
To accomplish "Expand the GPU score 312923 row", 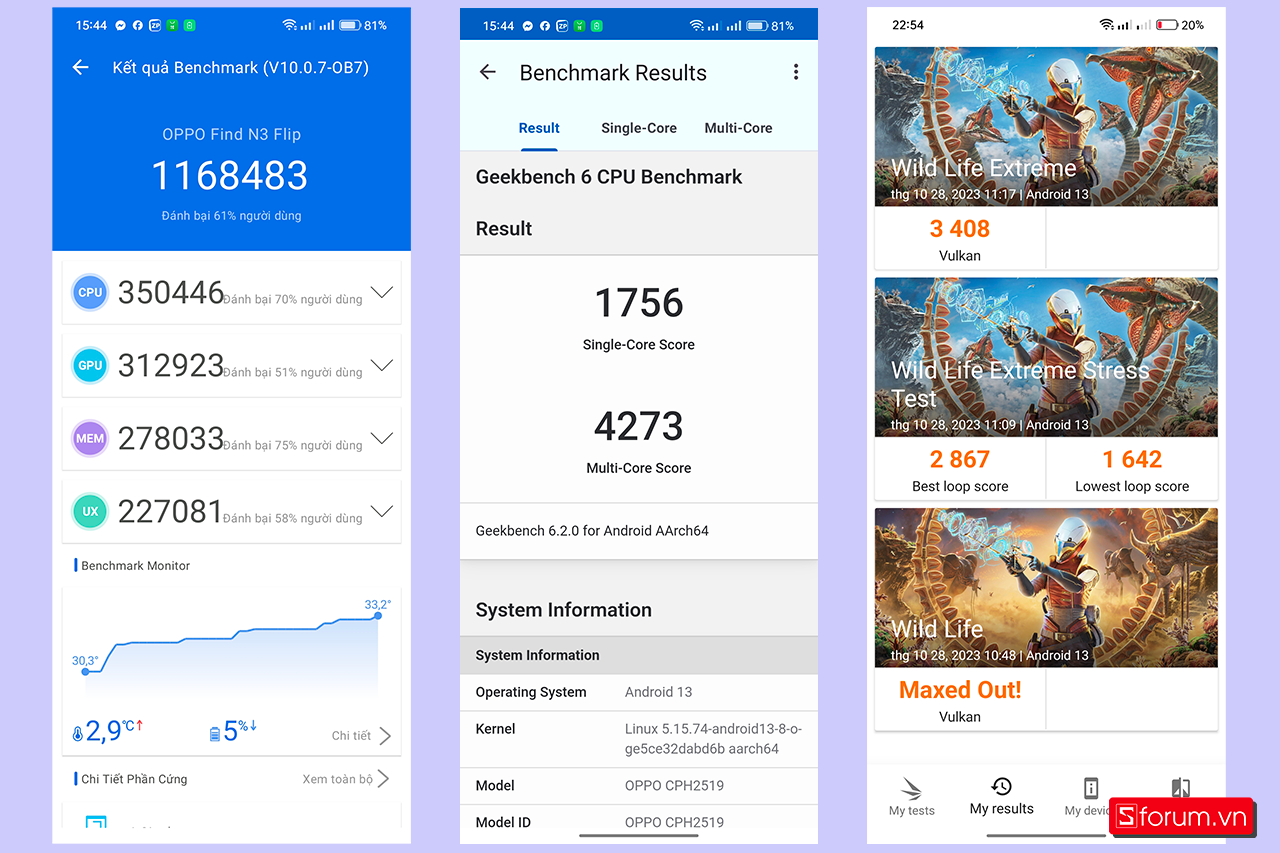I will (381, 366).
